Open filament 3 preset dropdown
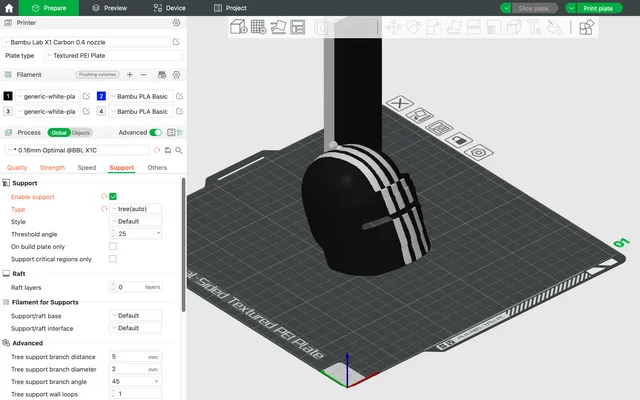Image resolution: width=640 pixels, height=400 pixels. pyautogui.click(x=48, y=111)
